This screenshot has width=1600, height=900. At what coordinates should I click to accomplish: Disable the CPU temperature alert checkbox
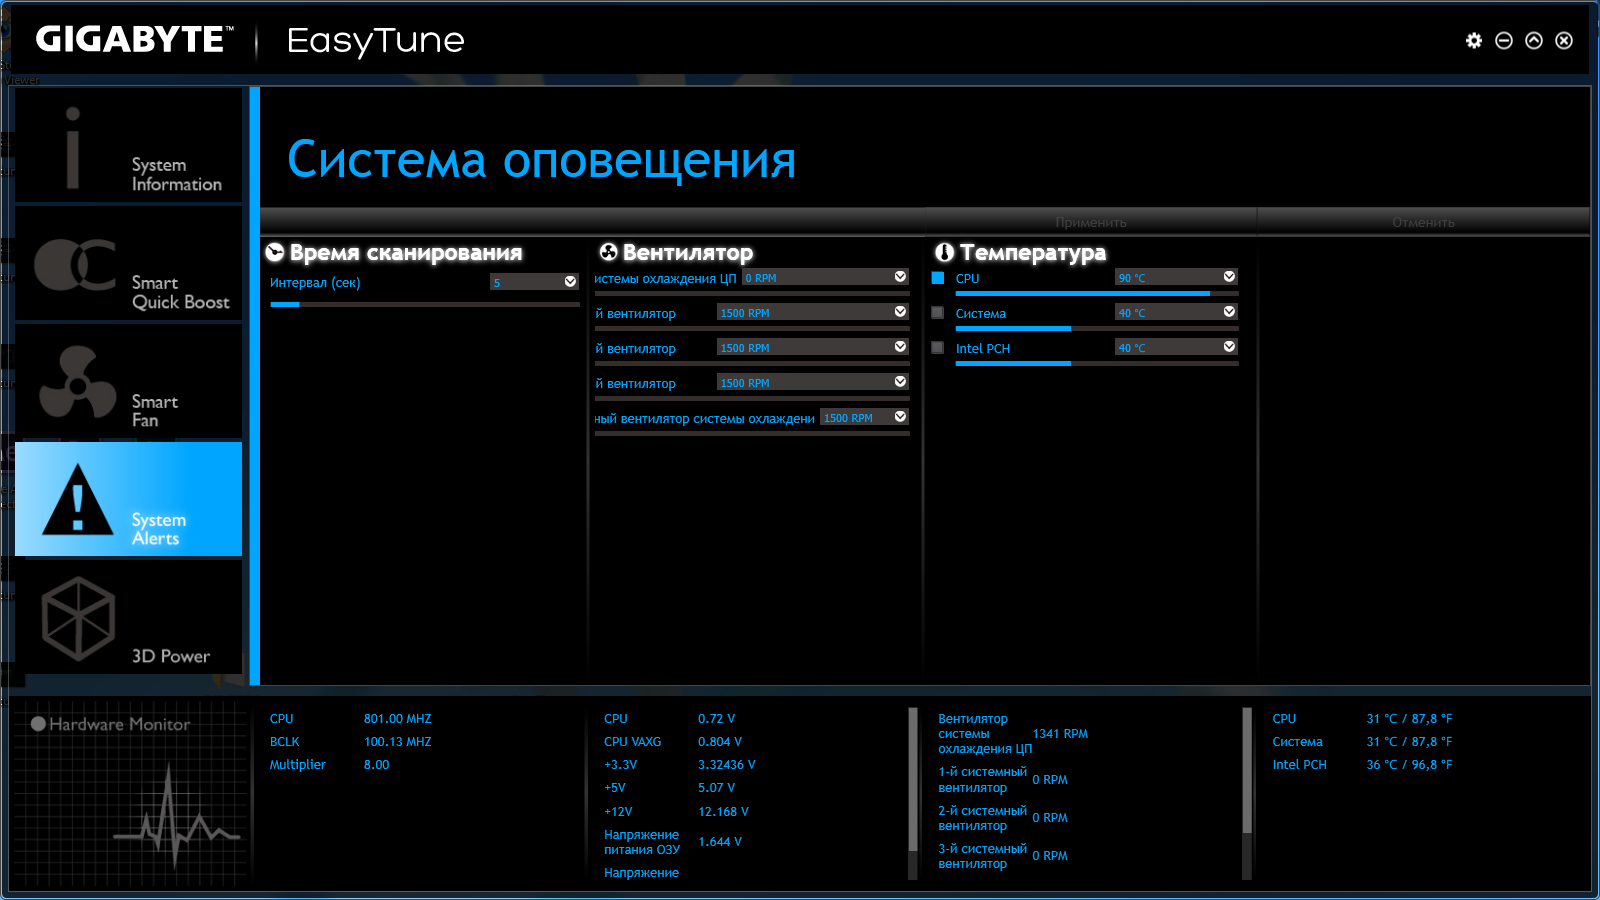click(938, 278)
